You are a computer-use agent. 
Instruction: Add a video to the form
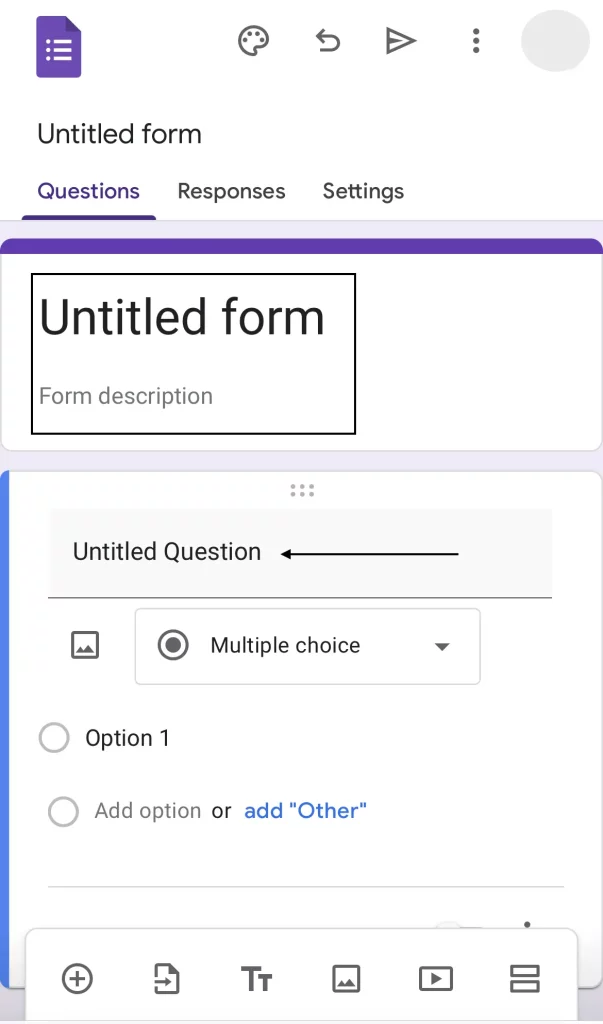click(436, 978)
